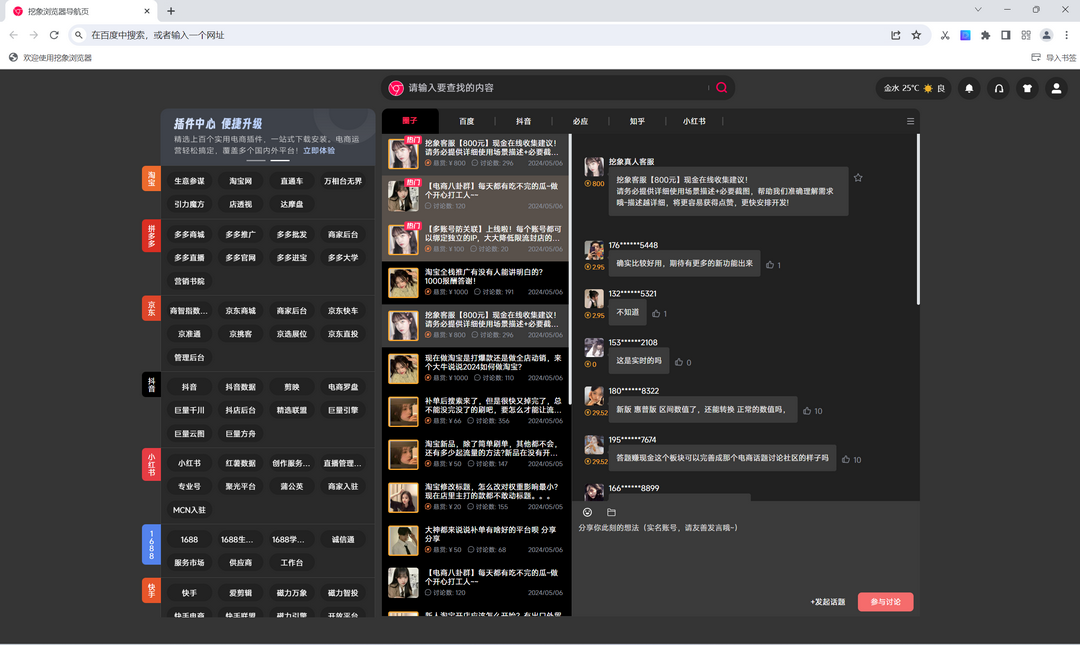Image resolution: width=1080 pixels, height=645 pixels.
Task: Switch to the 知乎 tab
Action: pyautogui.click(x=638, y=120)
